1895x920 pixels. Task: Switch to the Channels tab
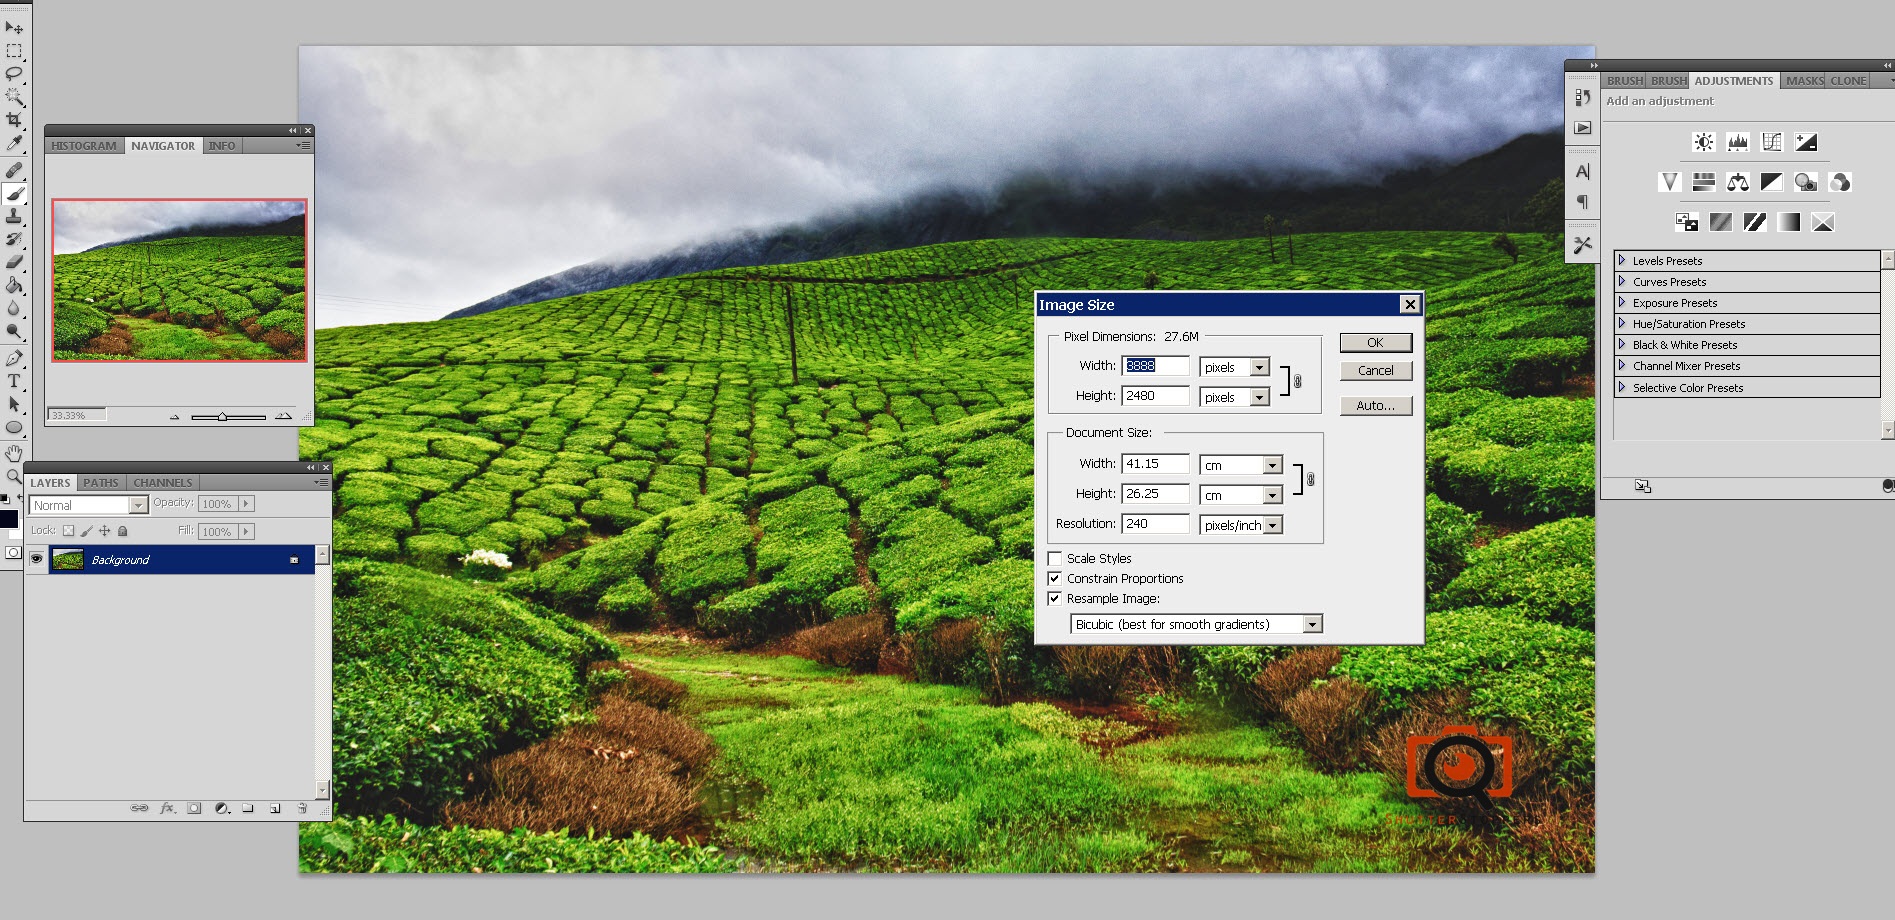click(162, 482)
